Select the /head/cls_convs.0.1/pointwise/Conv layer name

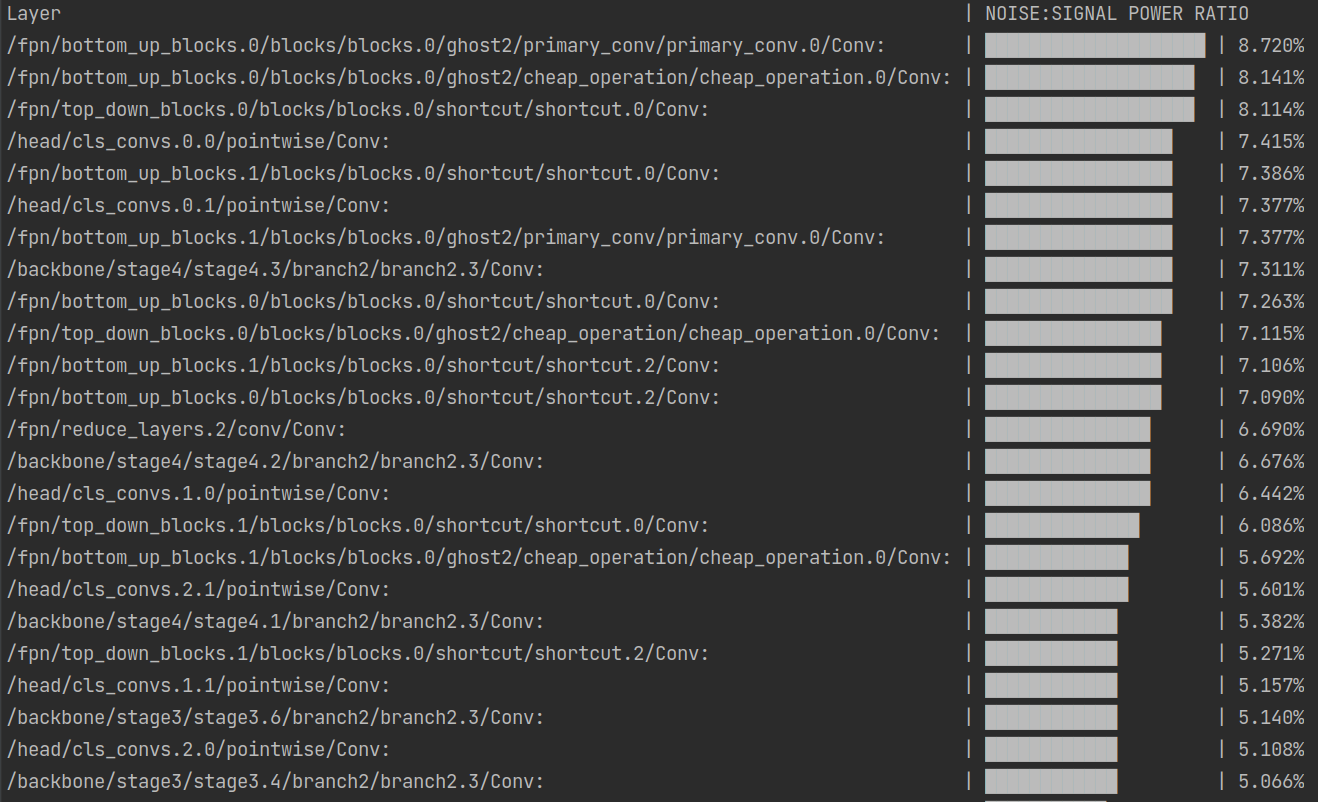coord(198,206)
